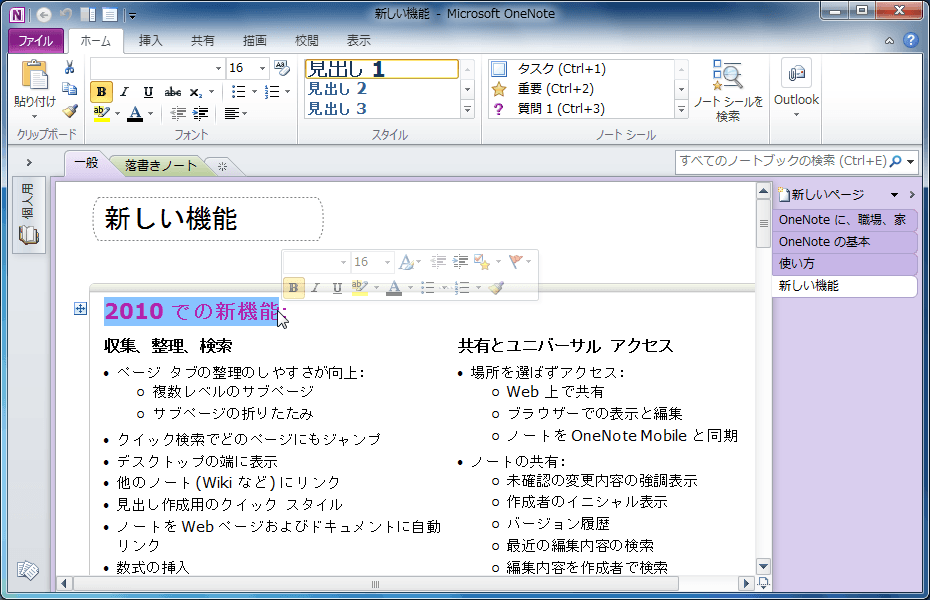This screenshot has width=930, height=600.
Task: Open the font color dropdown arrow in the ribbon
Action: coord(151,113)
